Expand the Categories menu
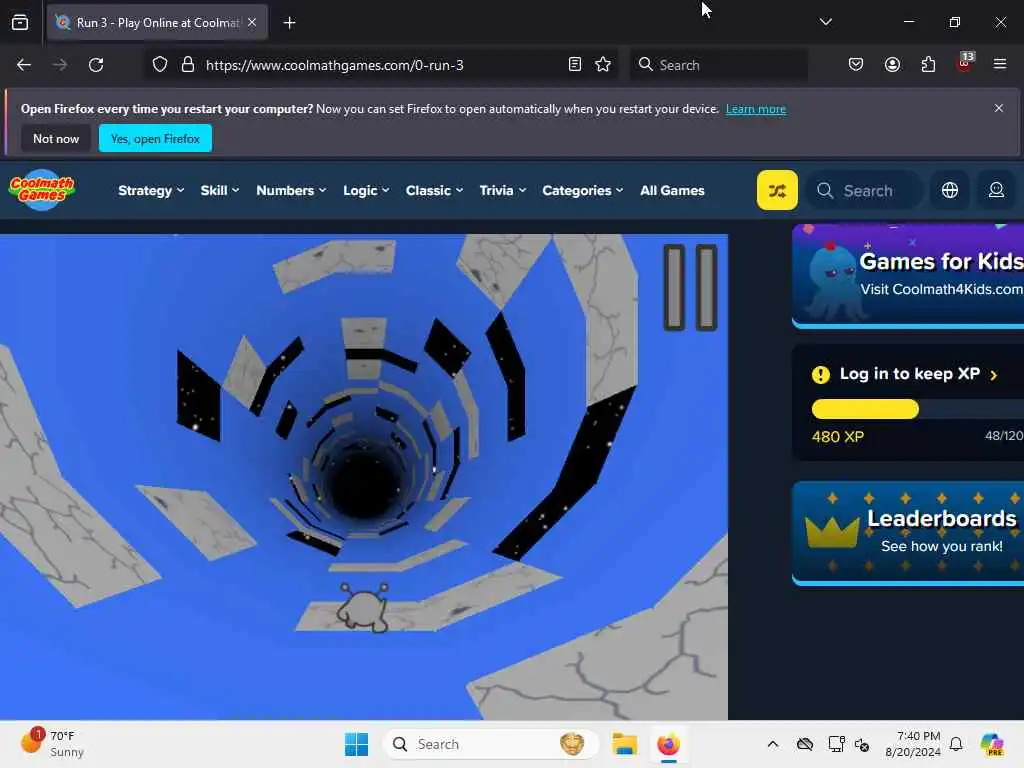The image size is (1024, 768). 583,191
